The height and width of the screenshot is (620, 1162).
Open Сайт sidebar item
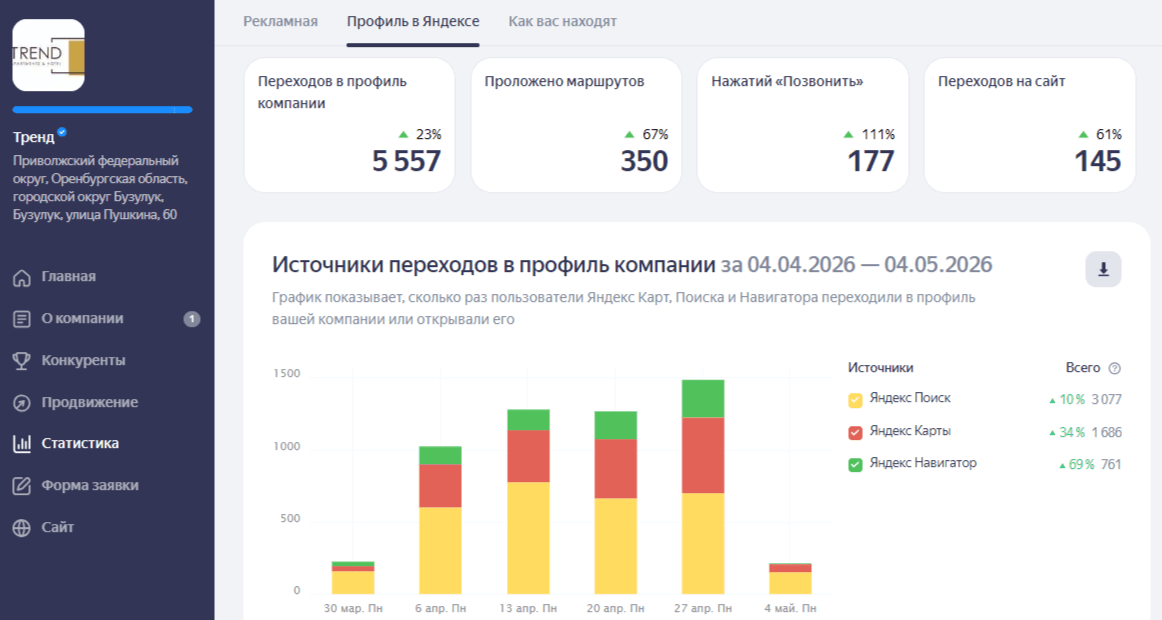point(58,527)
